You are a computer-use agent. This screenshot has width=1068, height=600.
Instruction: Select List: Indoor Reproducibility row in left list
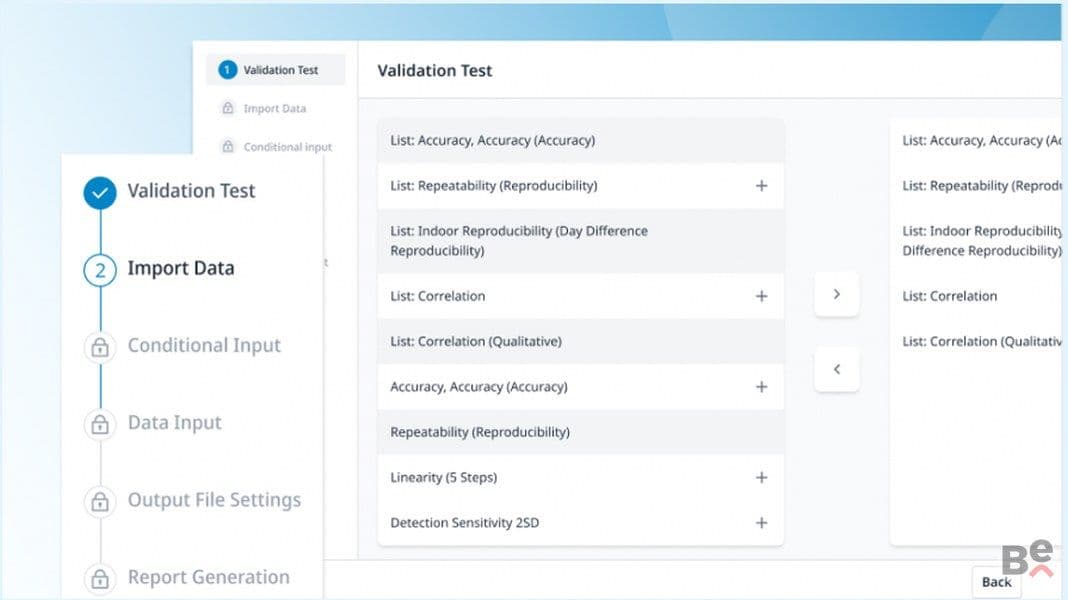point(580,241)
